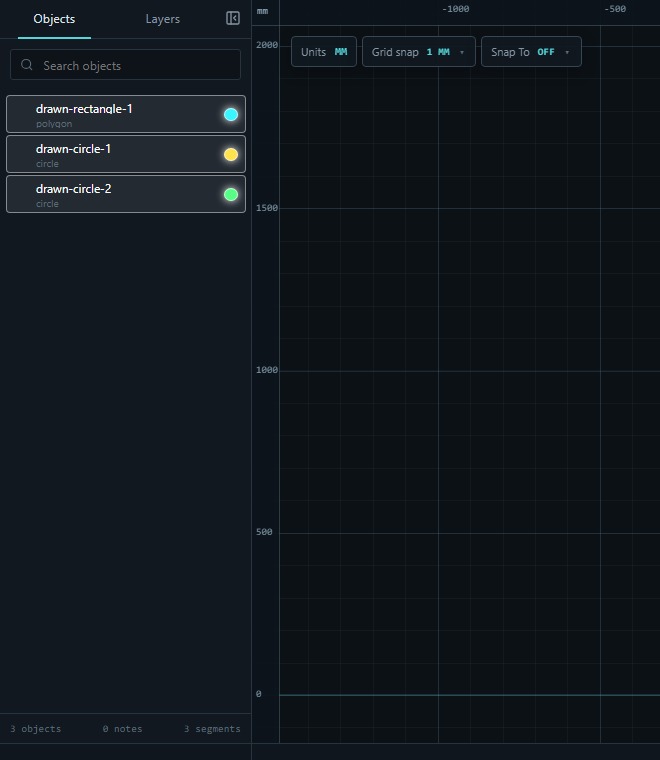The image size is (660, 760).
Task: Click the magnifier icon in search box
Action: 27,64
